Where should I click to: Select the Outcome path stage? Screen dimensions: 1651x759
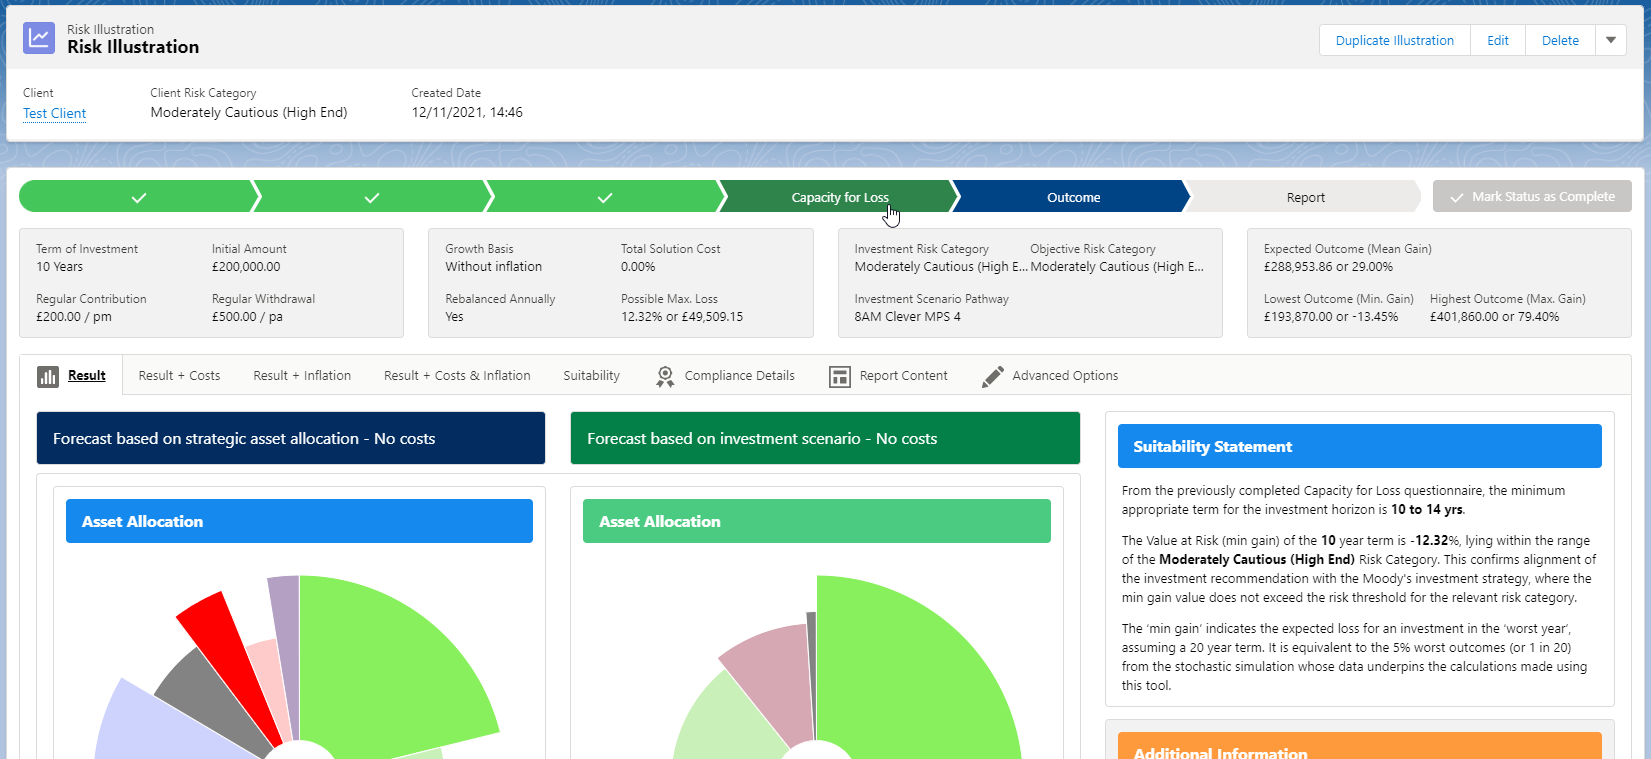click(x=1073, y=197)
